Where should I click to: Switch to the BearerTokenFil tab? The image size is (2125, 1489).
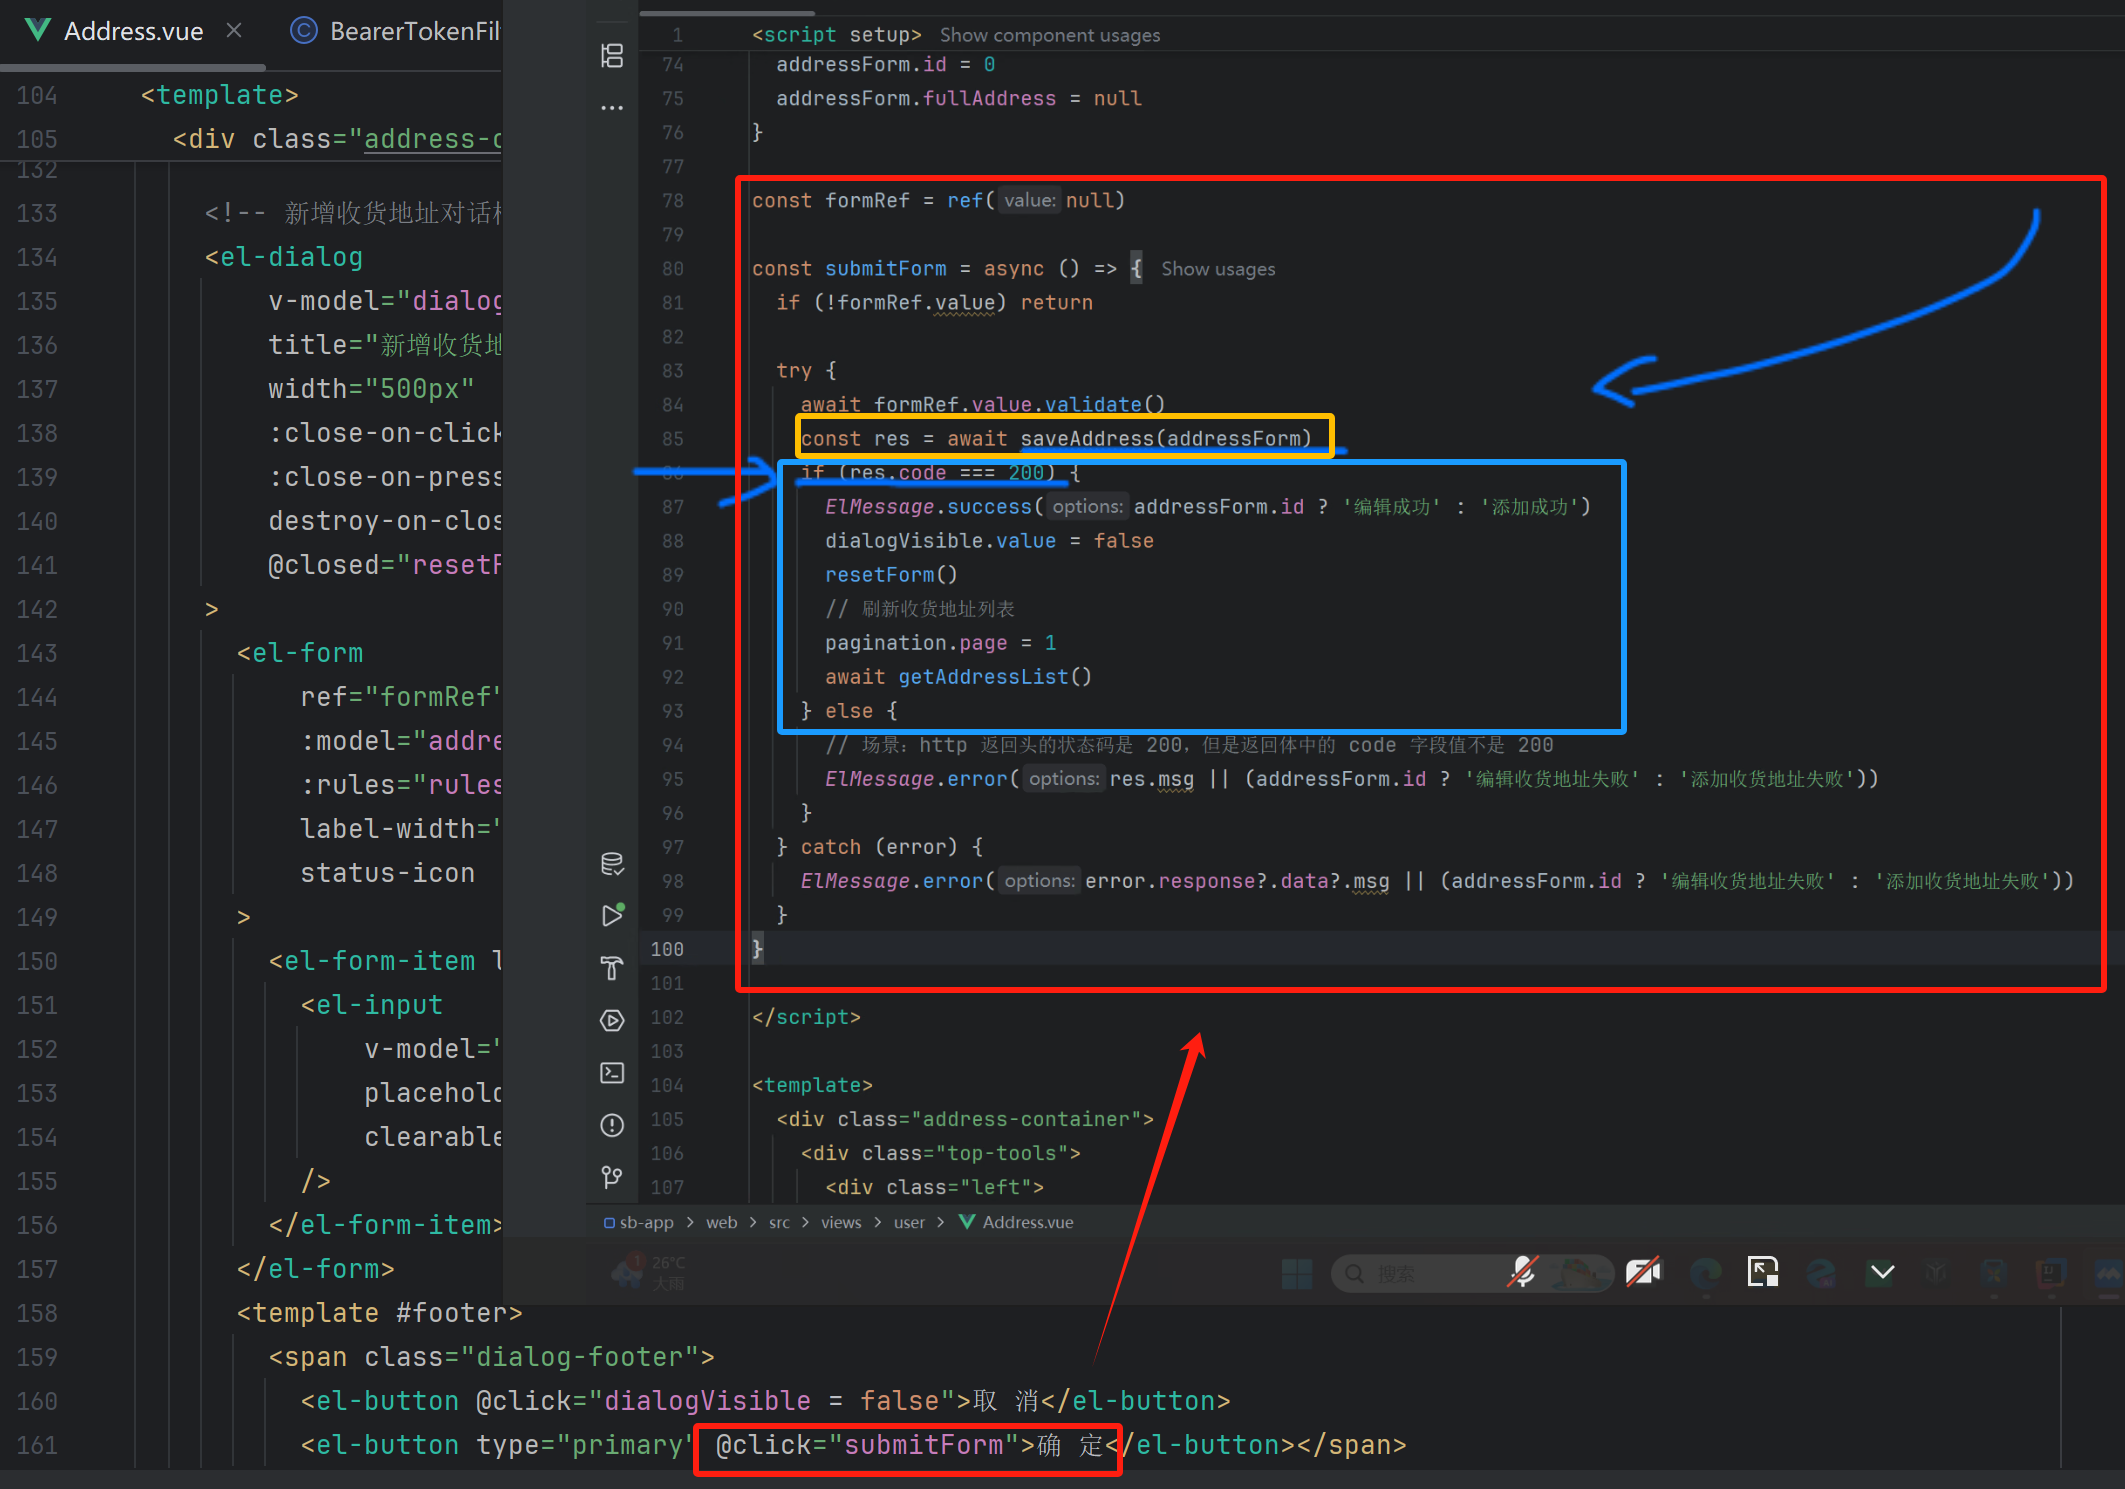(x=395, y=31)
